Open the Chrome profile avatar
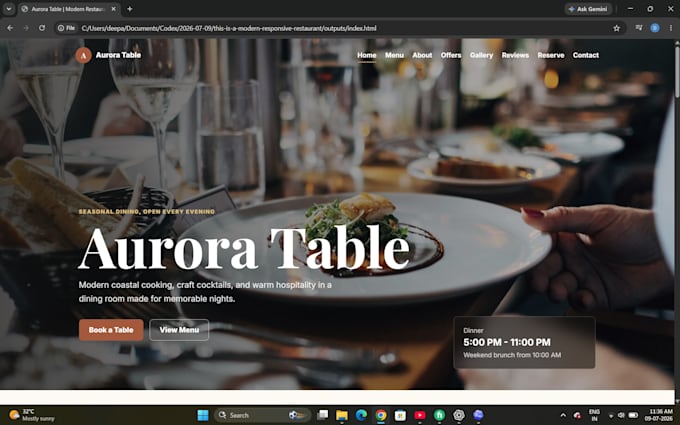The width and height of the screenshot is (680, 425). 655,28
